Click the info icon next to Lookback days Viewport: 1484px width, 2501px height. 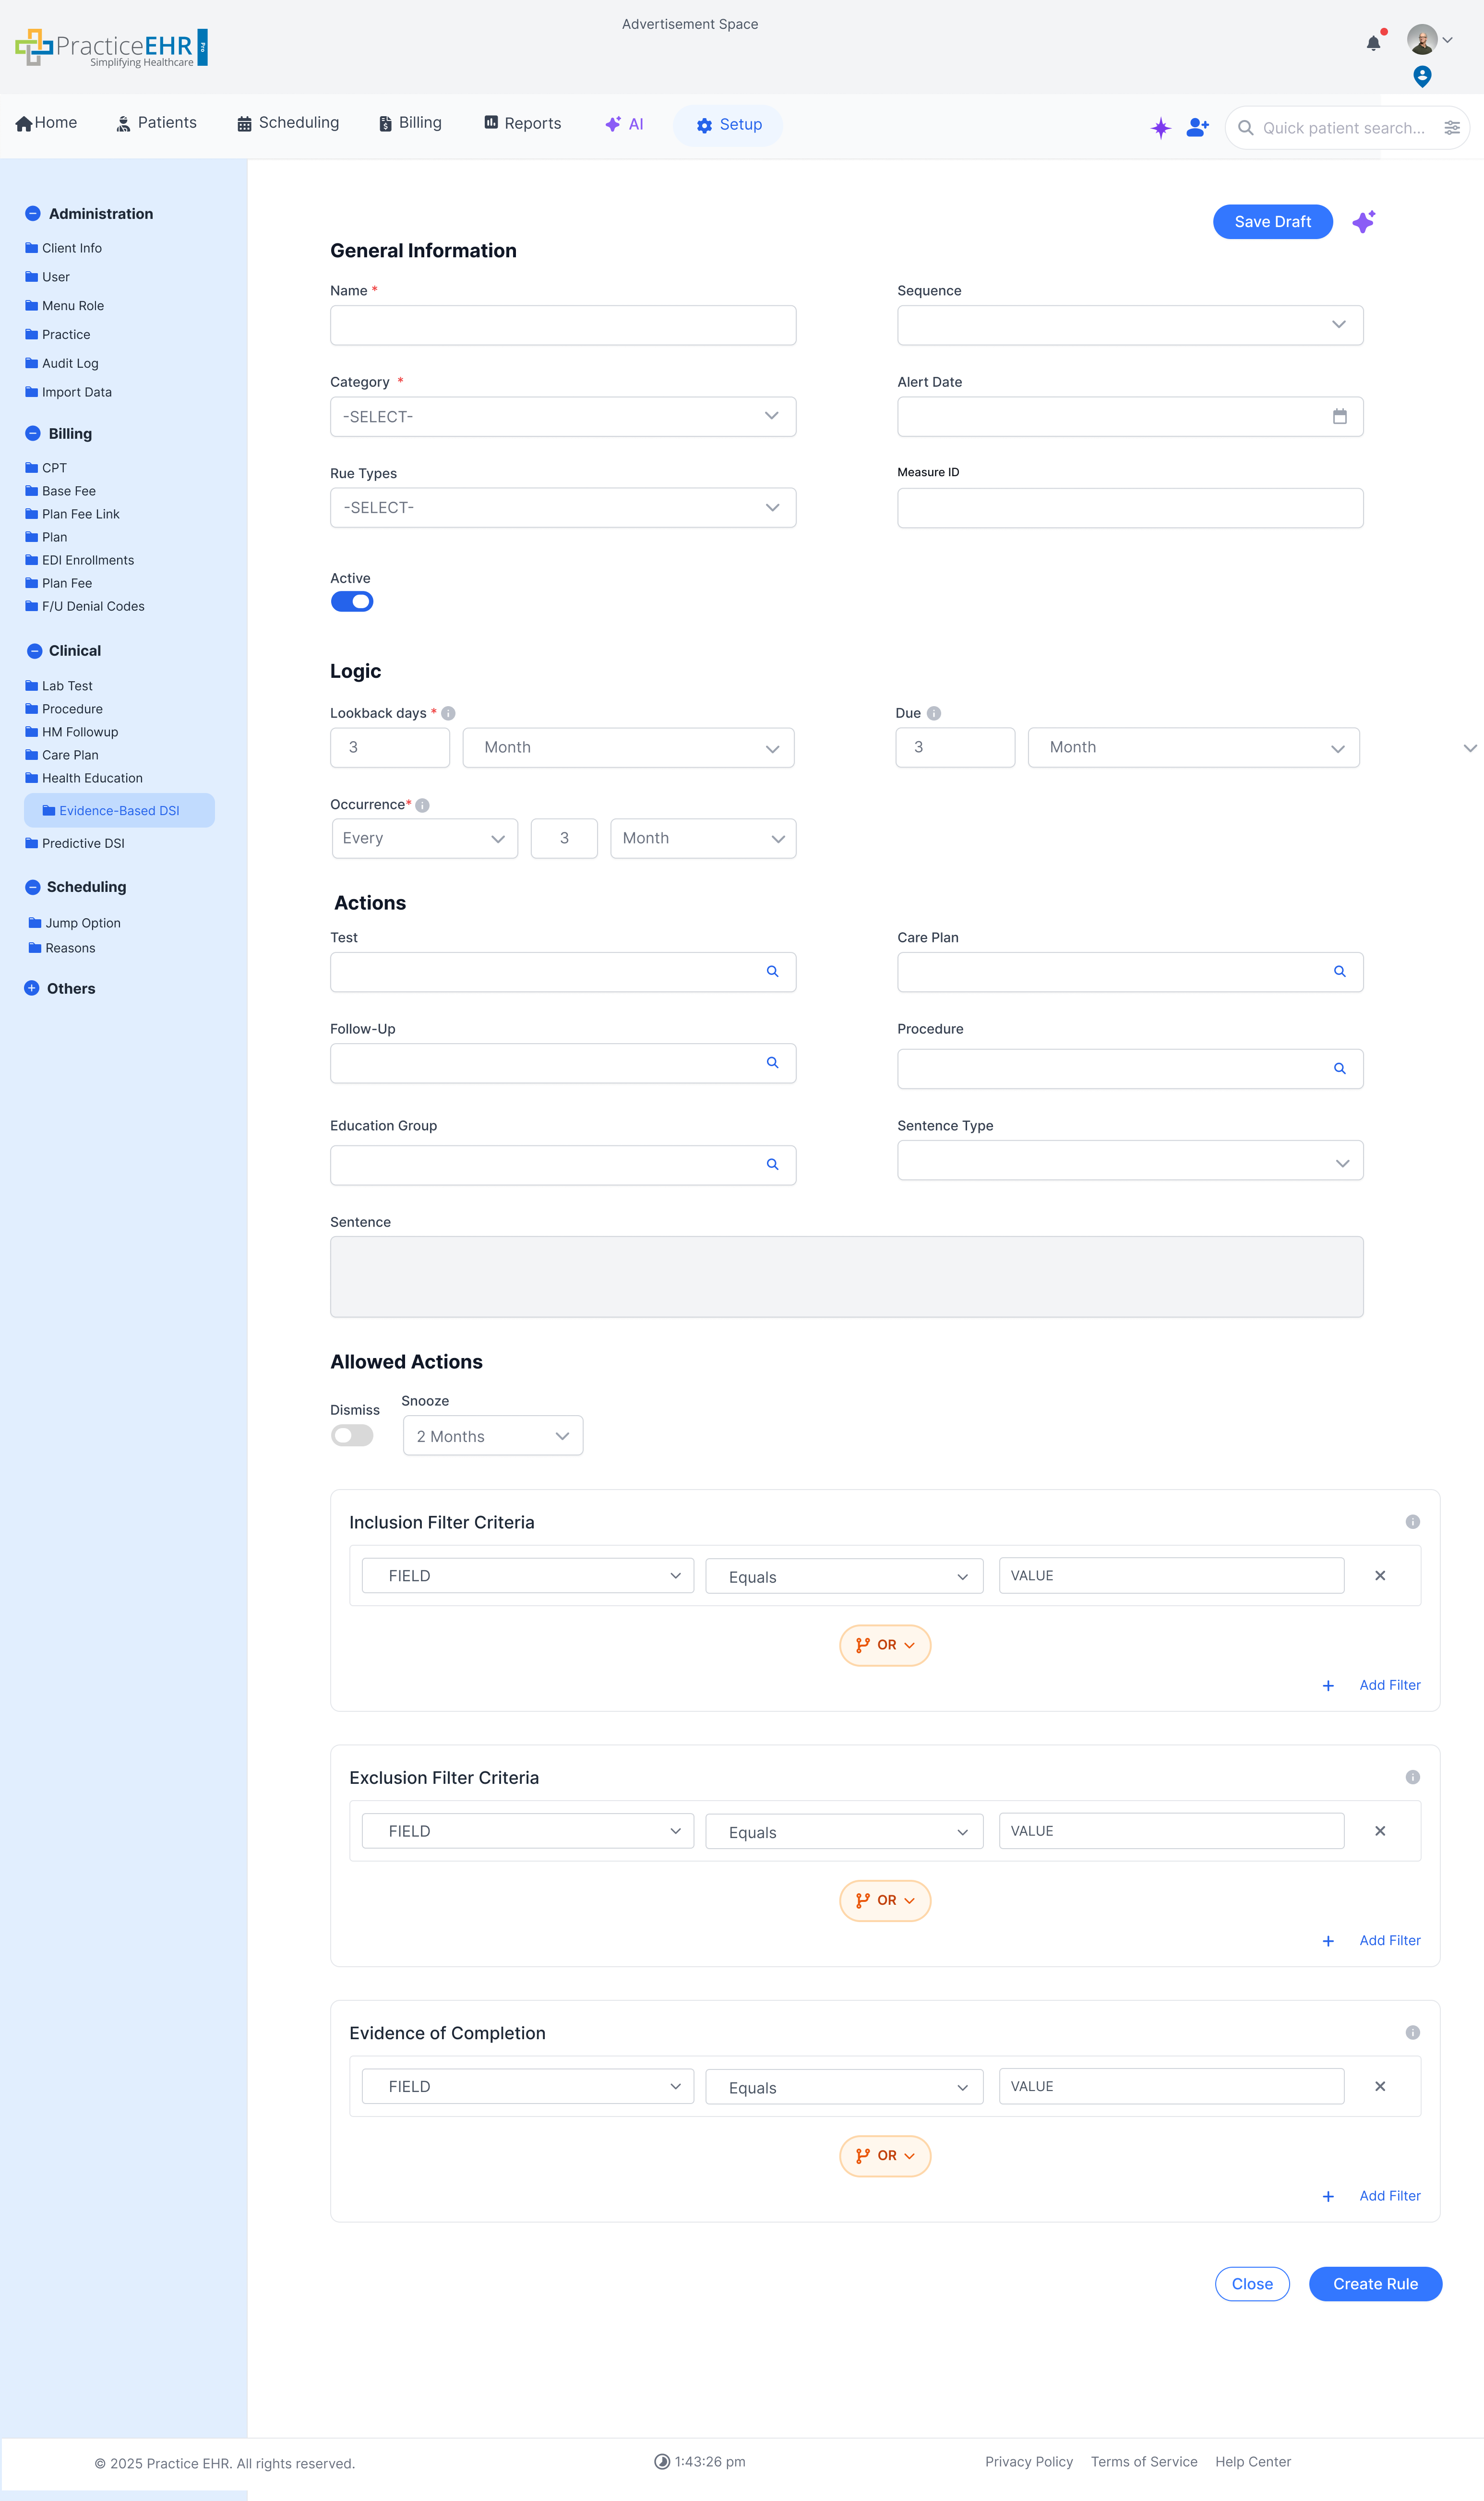click(x=448, y=712)
